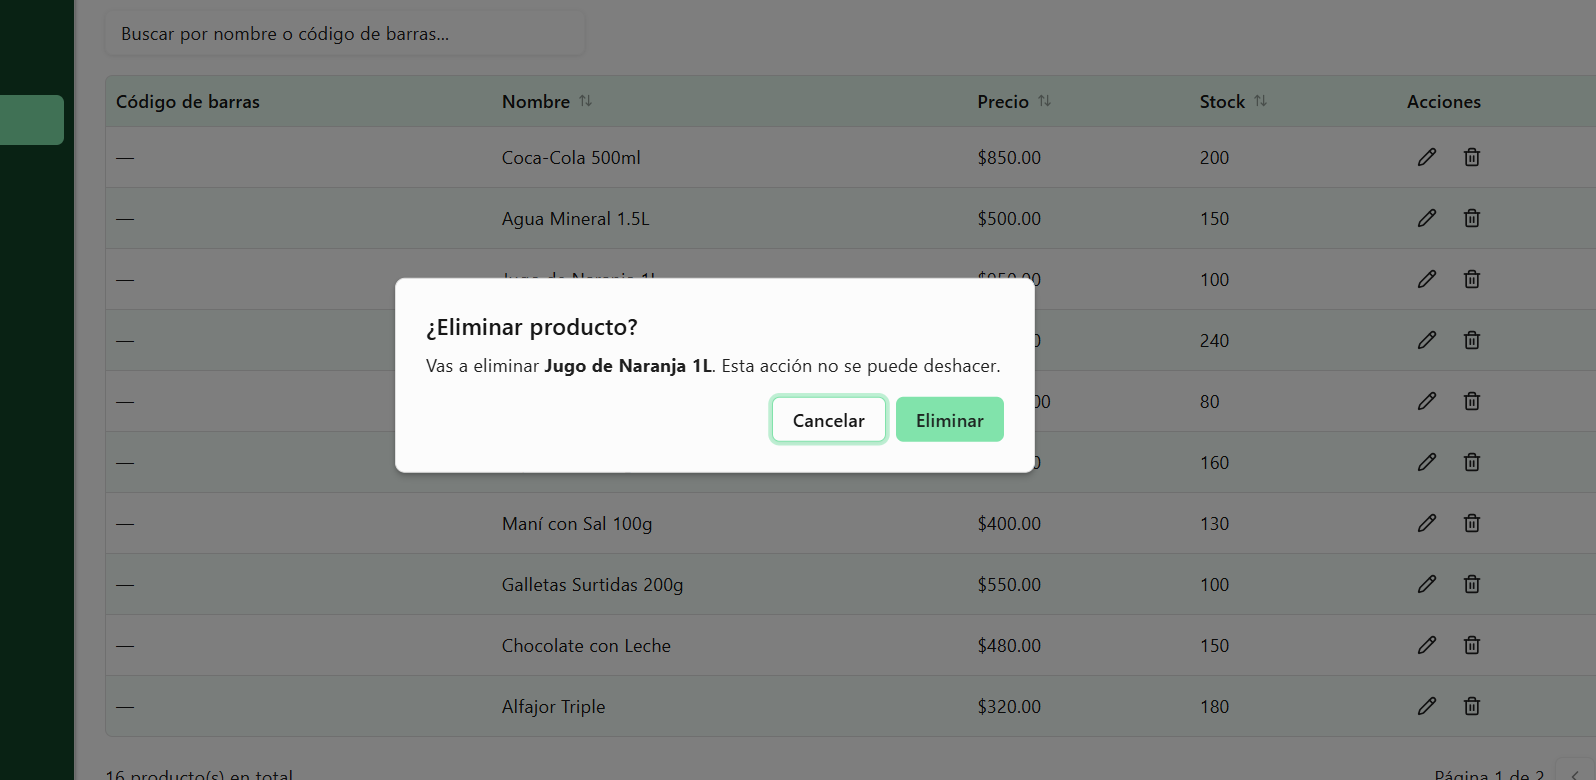Sort the table by Nombre
The height and width of the screenshot is (780, 1596).
coord(547,101)
